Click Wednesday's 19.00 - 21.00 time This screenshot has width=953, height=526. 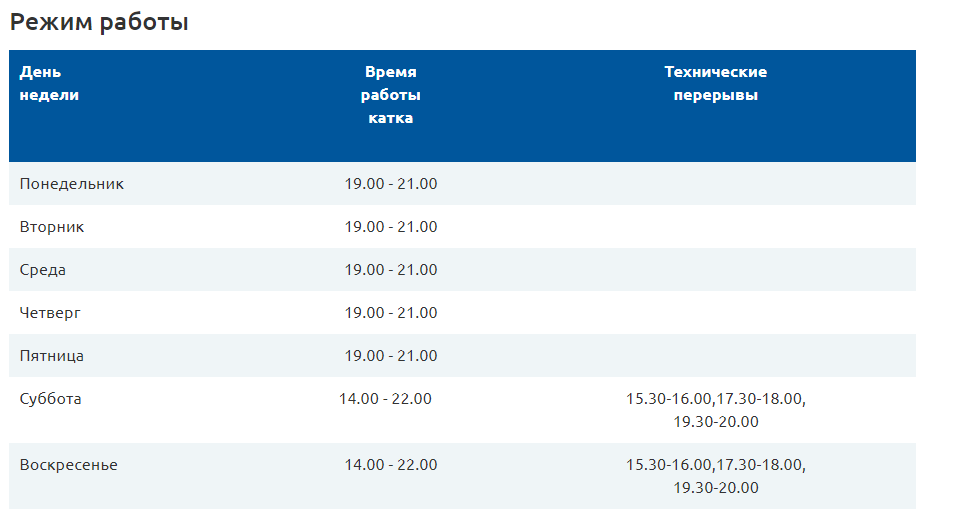(x=391, y=270)
